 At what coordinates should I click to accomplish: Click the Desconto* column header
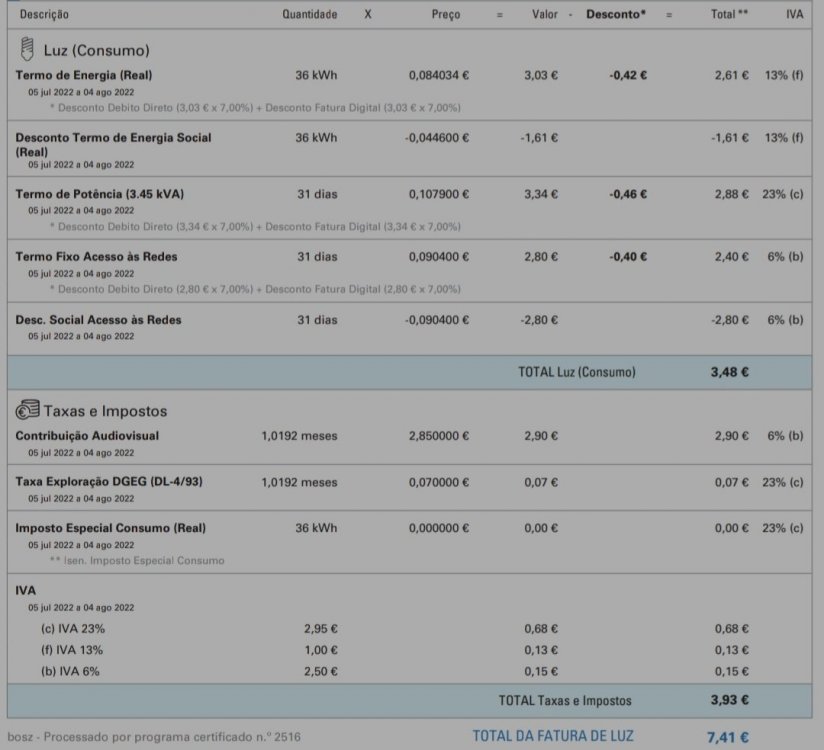[x=616, y=14]
